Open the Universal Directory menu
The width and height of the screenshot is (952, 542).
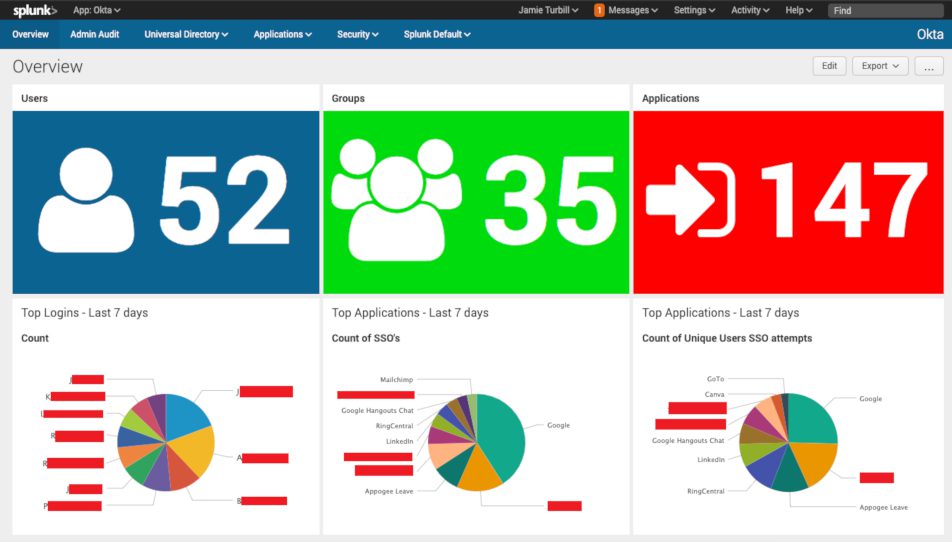click(186, 34)
